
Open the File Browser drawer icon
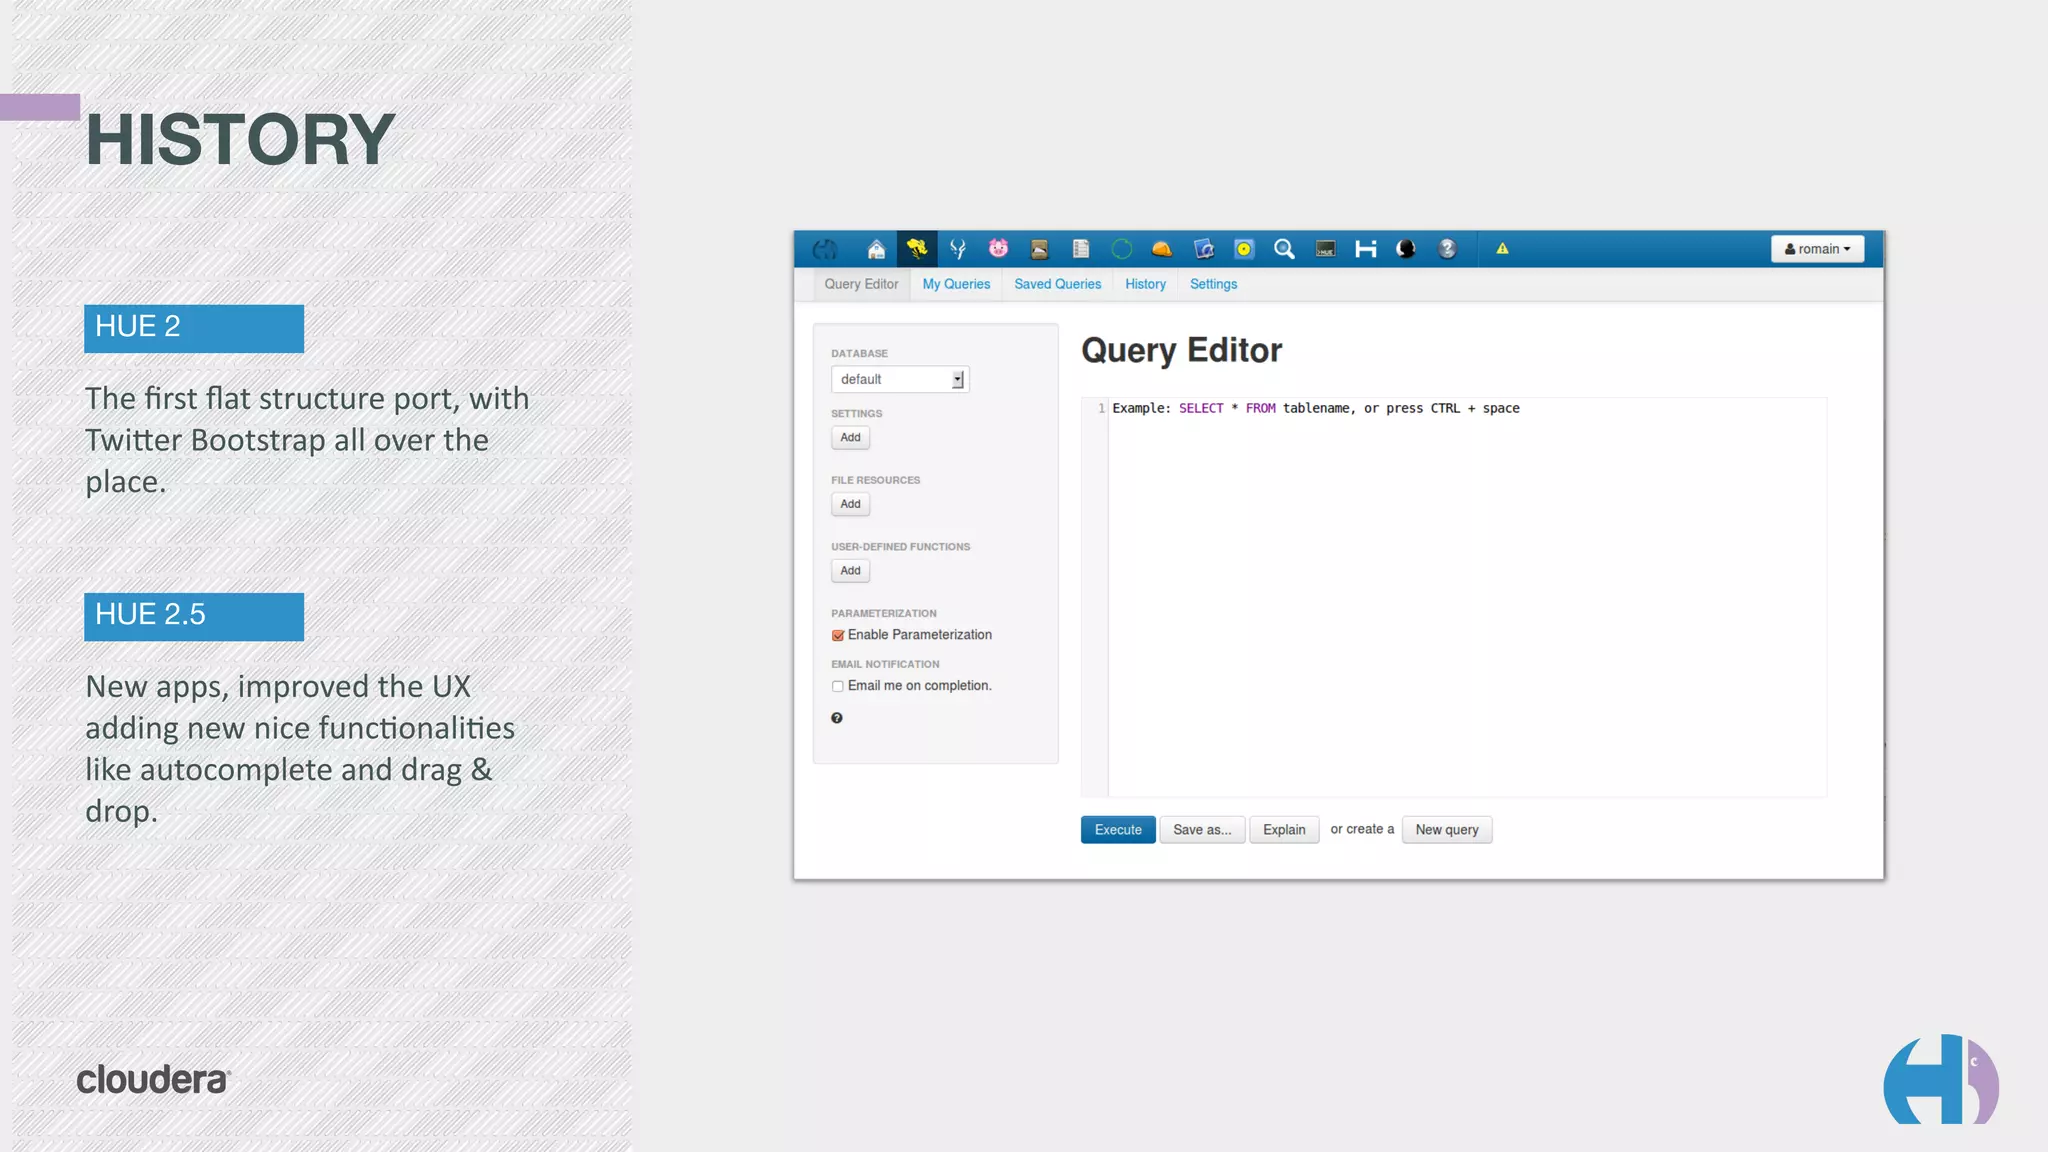tap(1039, 249)
